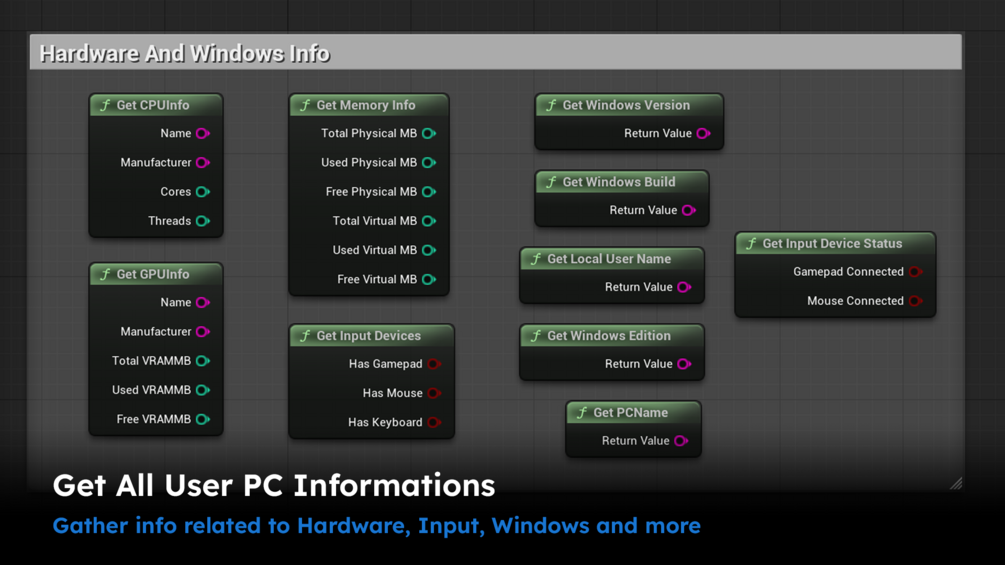Select the Get Windows Version node header
This screenshot has width=1005, height=565.
[629, 105]
